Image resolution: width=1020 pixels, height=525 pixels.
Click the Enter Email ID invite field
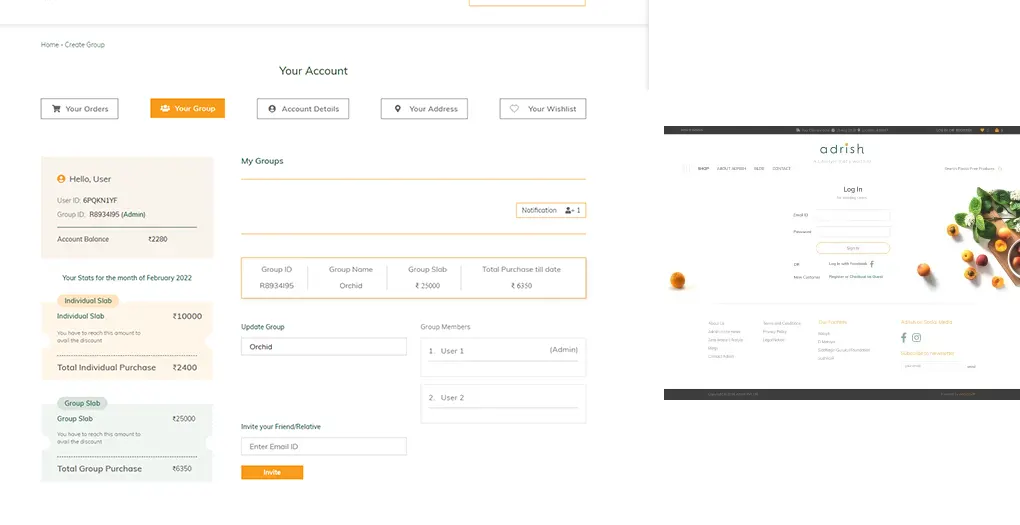click(x=323, y=447)
